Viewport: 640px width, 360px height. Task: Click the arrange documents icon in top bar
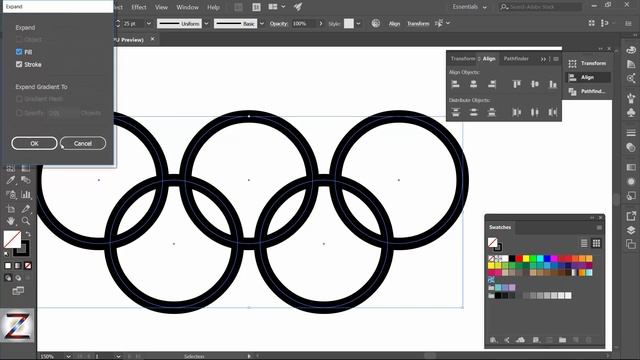(x=276, y=7)
